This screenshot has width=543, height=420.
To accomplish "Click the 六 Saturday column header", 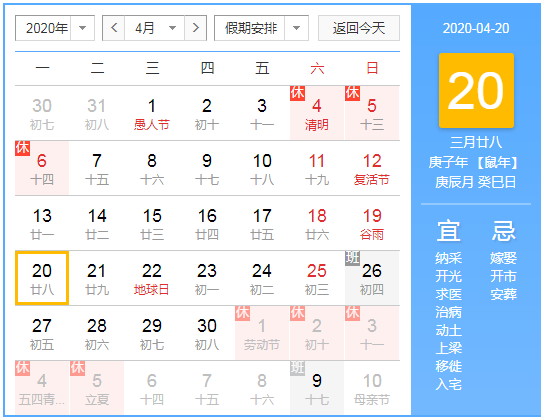I will tap(317, 68).
